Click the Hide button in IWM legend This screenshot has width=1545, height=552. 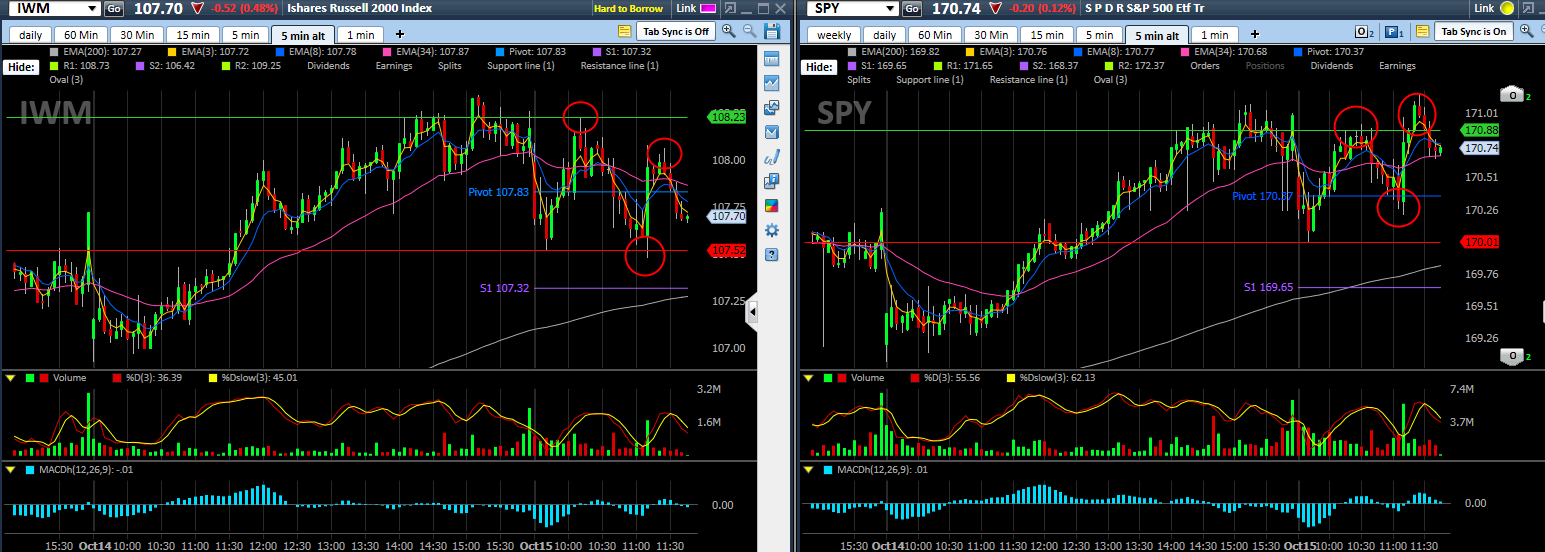tap(21, 67)
